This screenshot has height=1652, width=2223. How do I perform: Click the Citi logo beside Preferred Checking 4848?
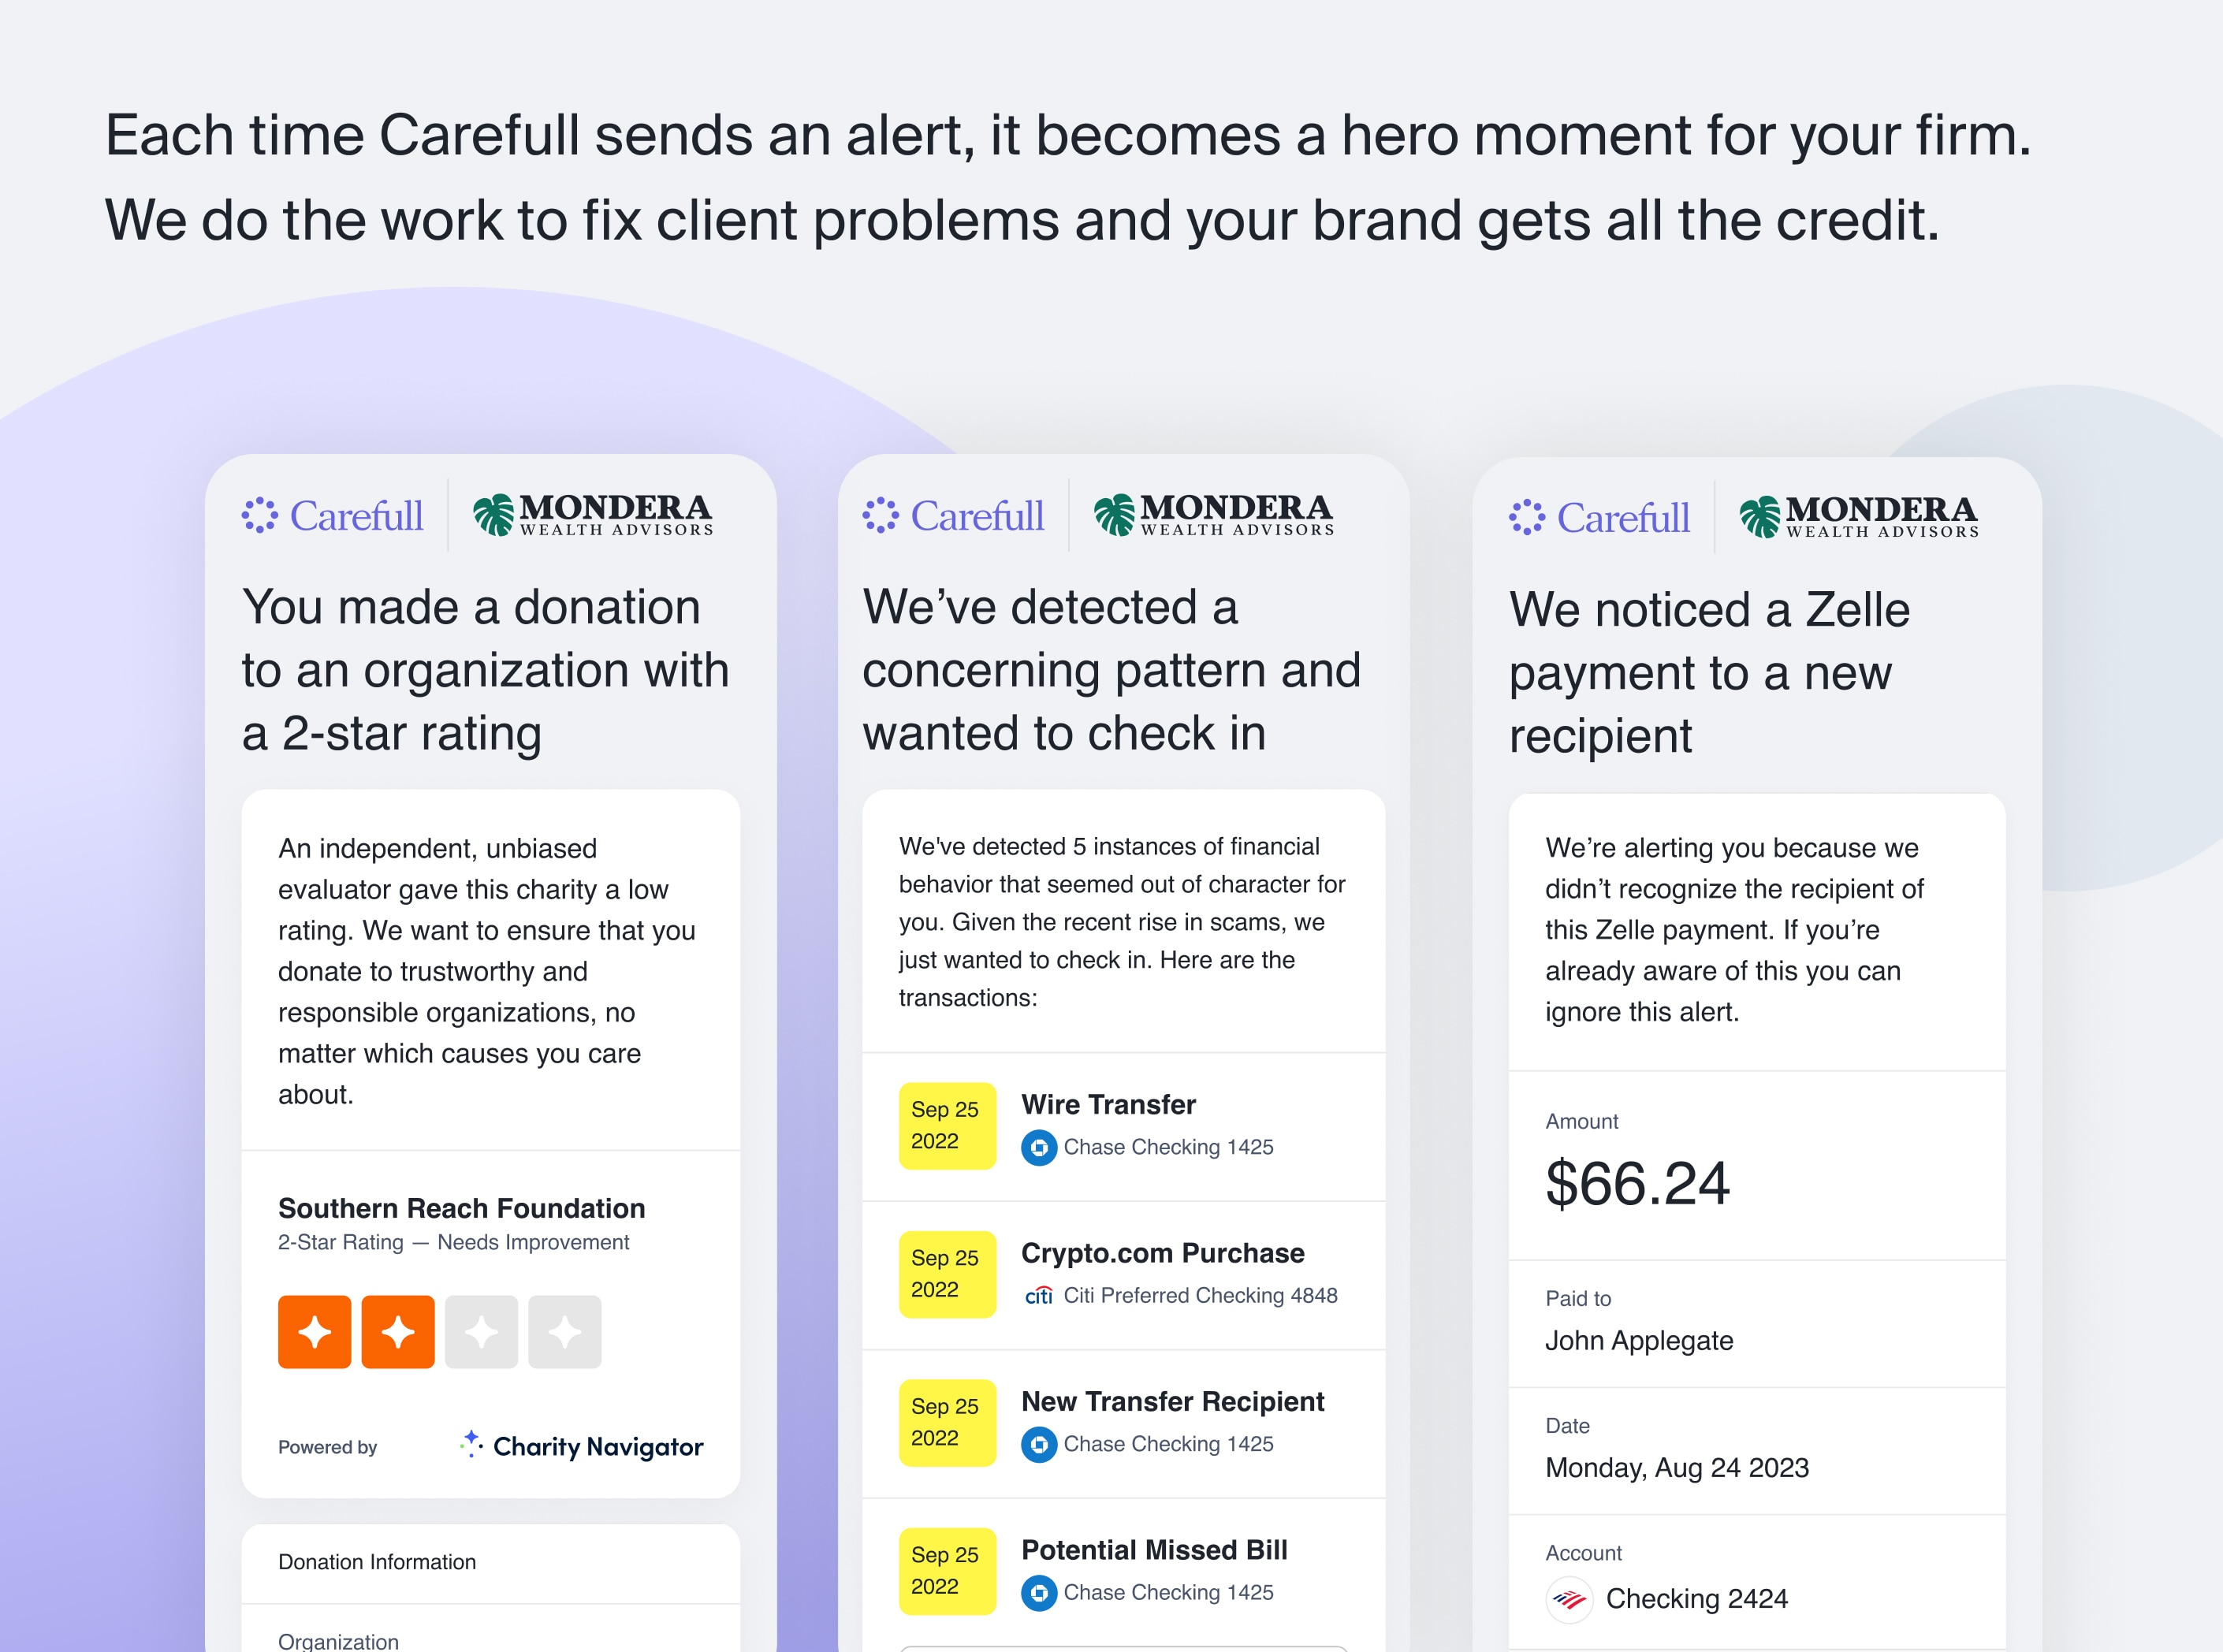(1039, 1296)
